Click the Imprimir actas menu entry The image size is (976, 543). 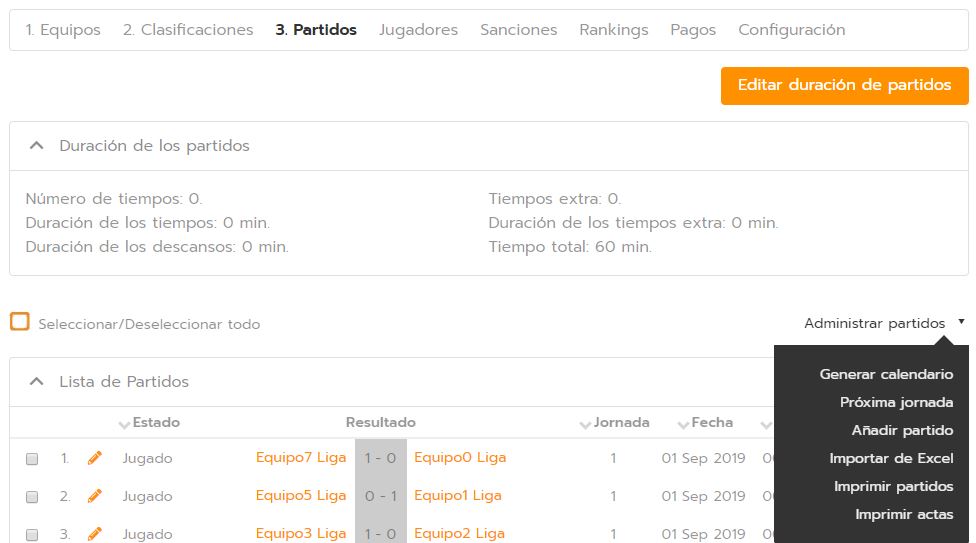904,514
